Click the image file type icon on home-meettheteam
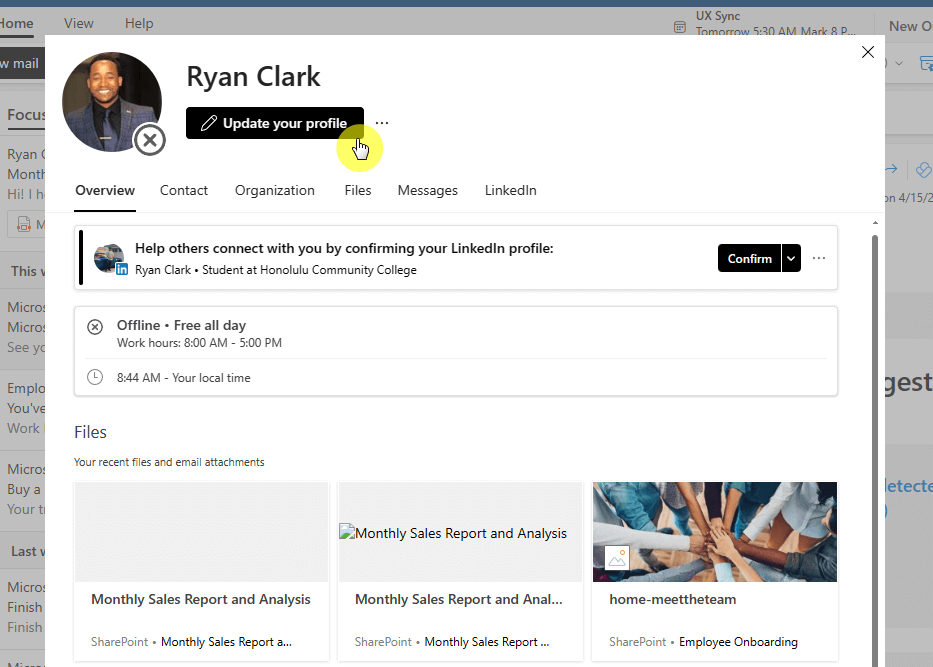 coord(617,558)
